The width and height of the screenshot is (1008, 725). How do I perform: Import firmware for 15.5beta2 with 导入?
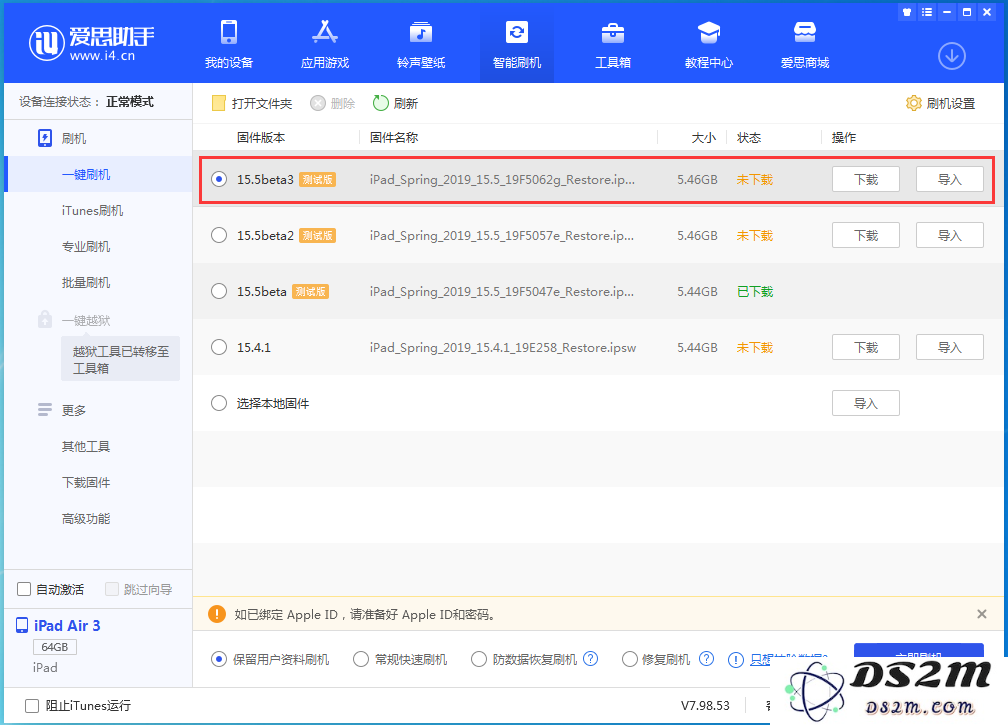[950, 235]
